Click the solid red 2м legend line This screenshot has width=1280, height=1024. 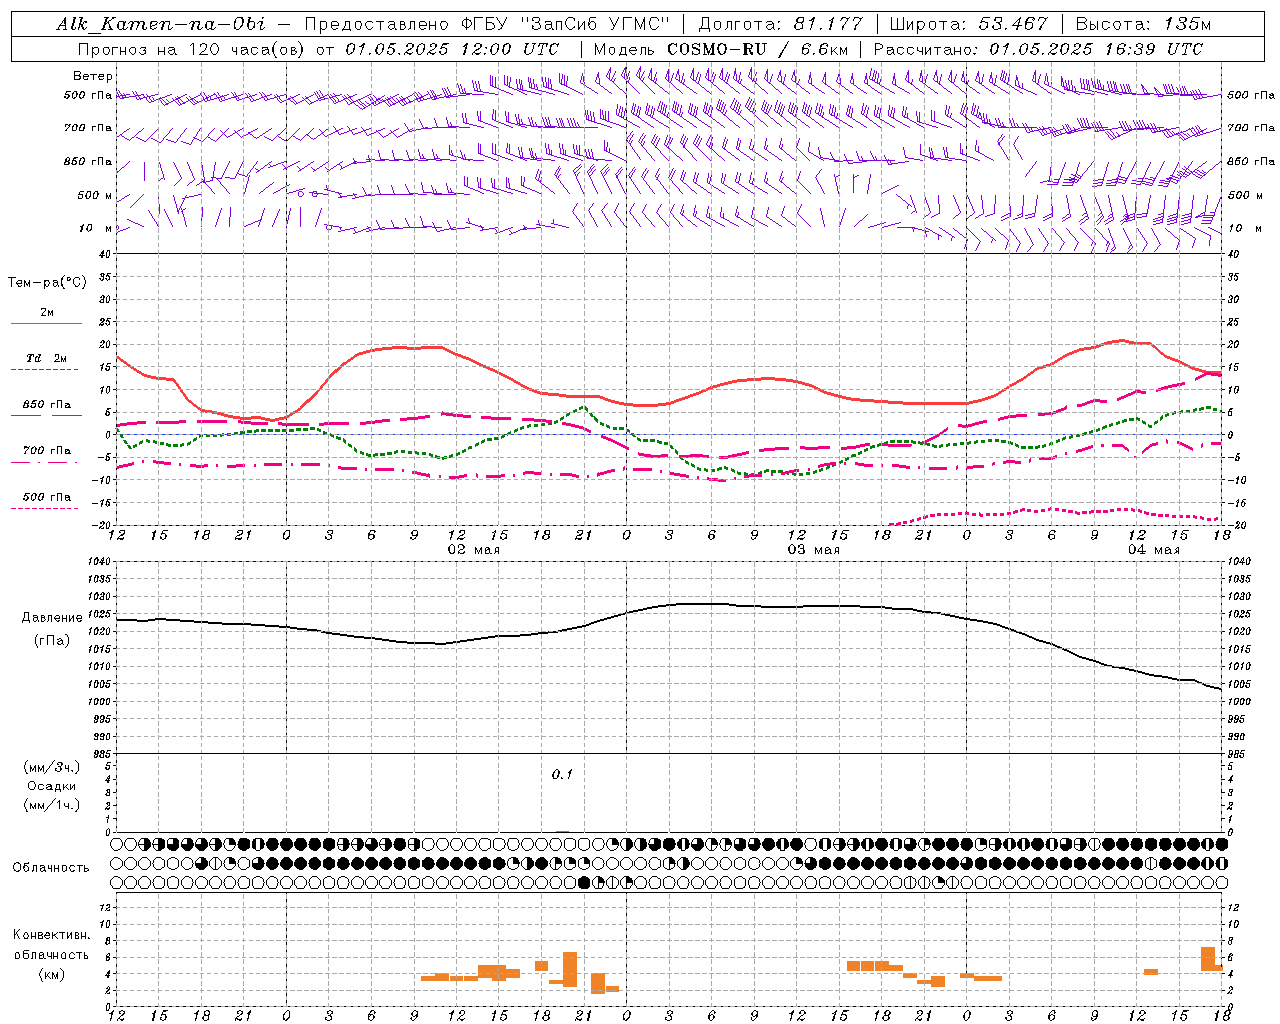(46, 323)
